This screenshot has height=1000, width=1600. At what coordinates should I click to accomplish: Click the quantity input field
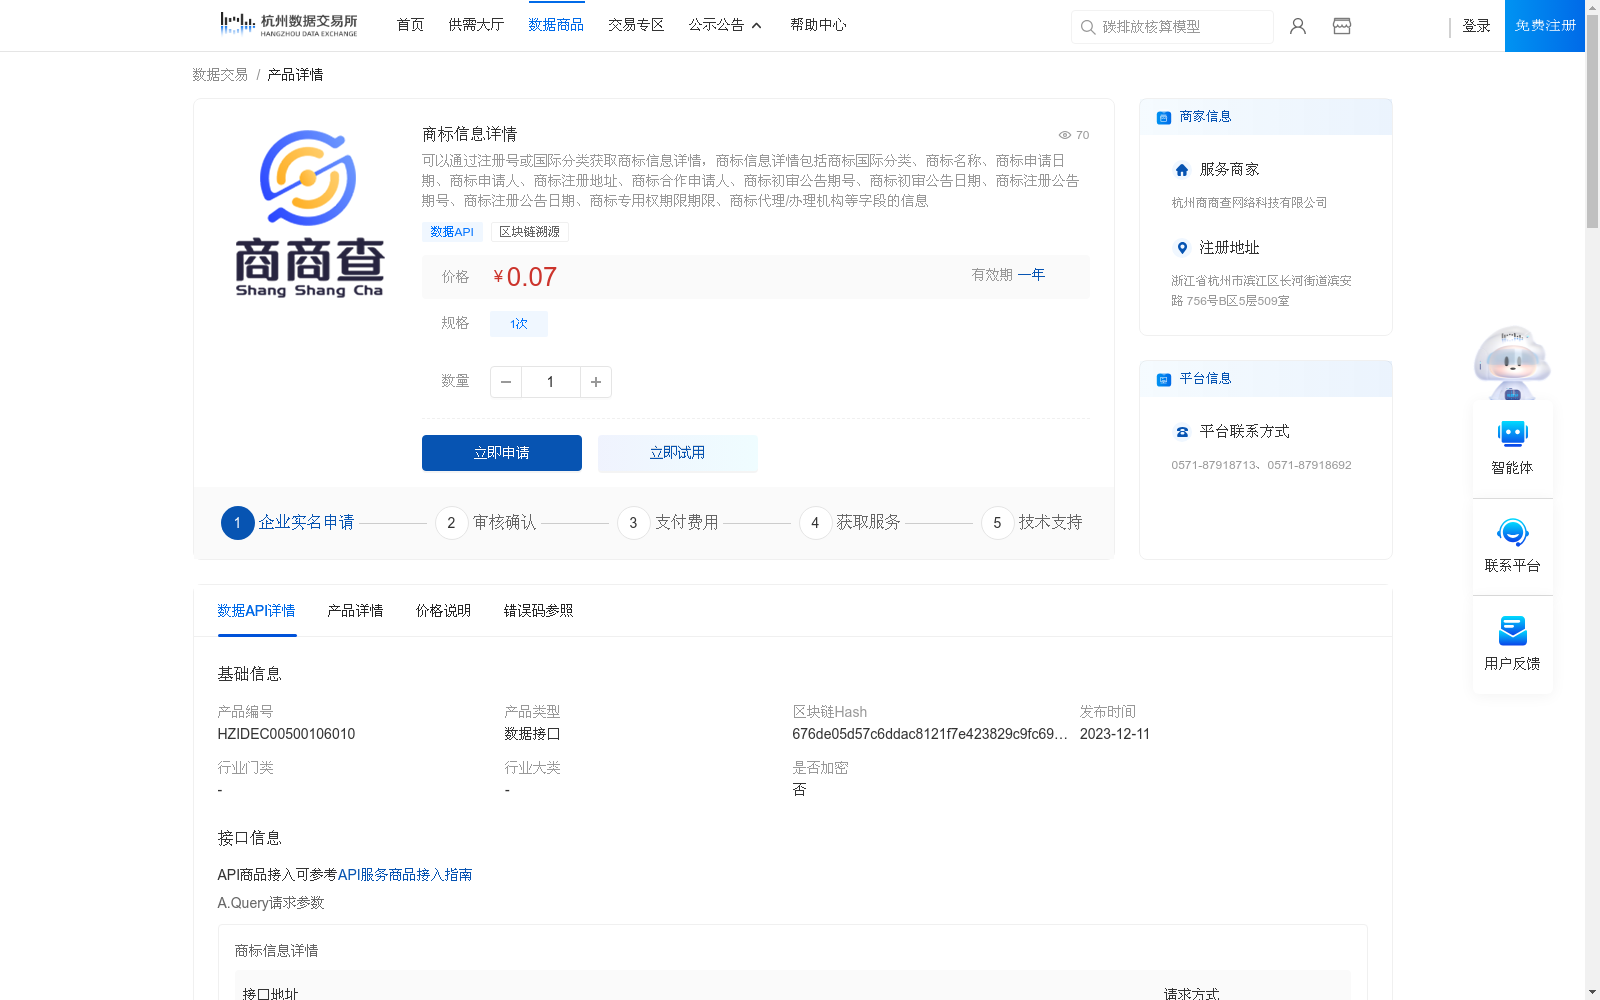pyautogui.click(x=551, y=382)
